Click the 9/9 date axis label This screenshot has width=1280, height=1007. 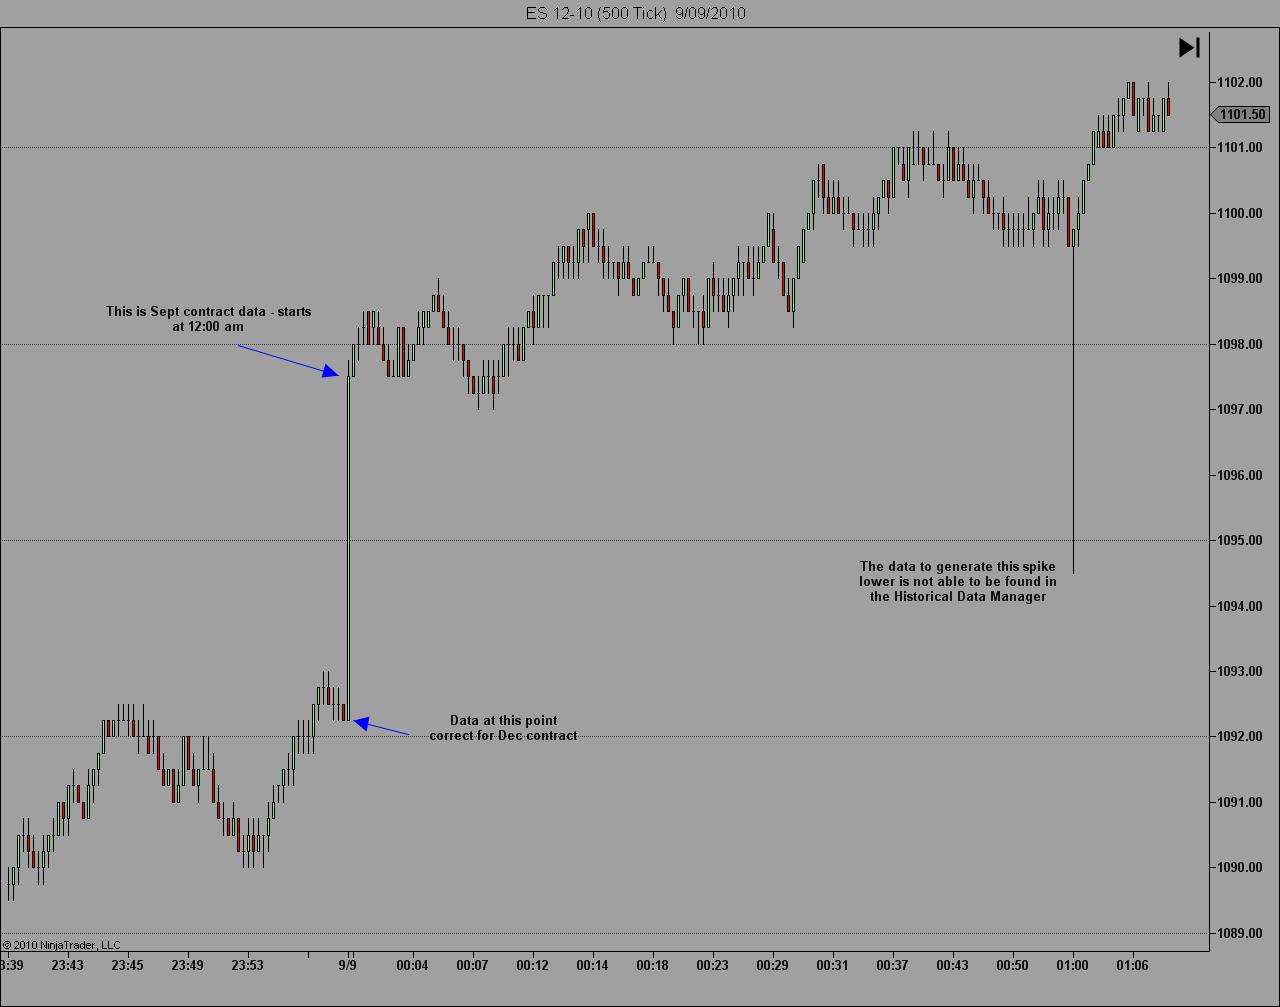[348, 966]
